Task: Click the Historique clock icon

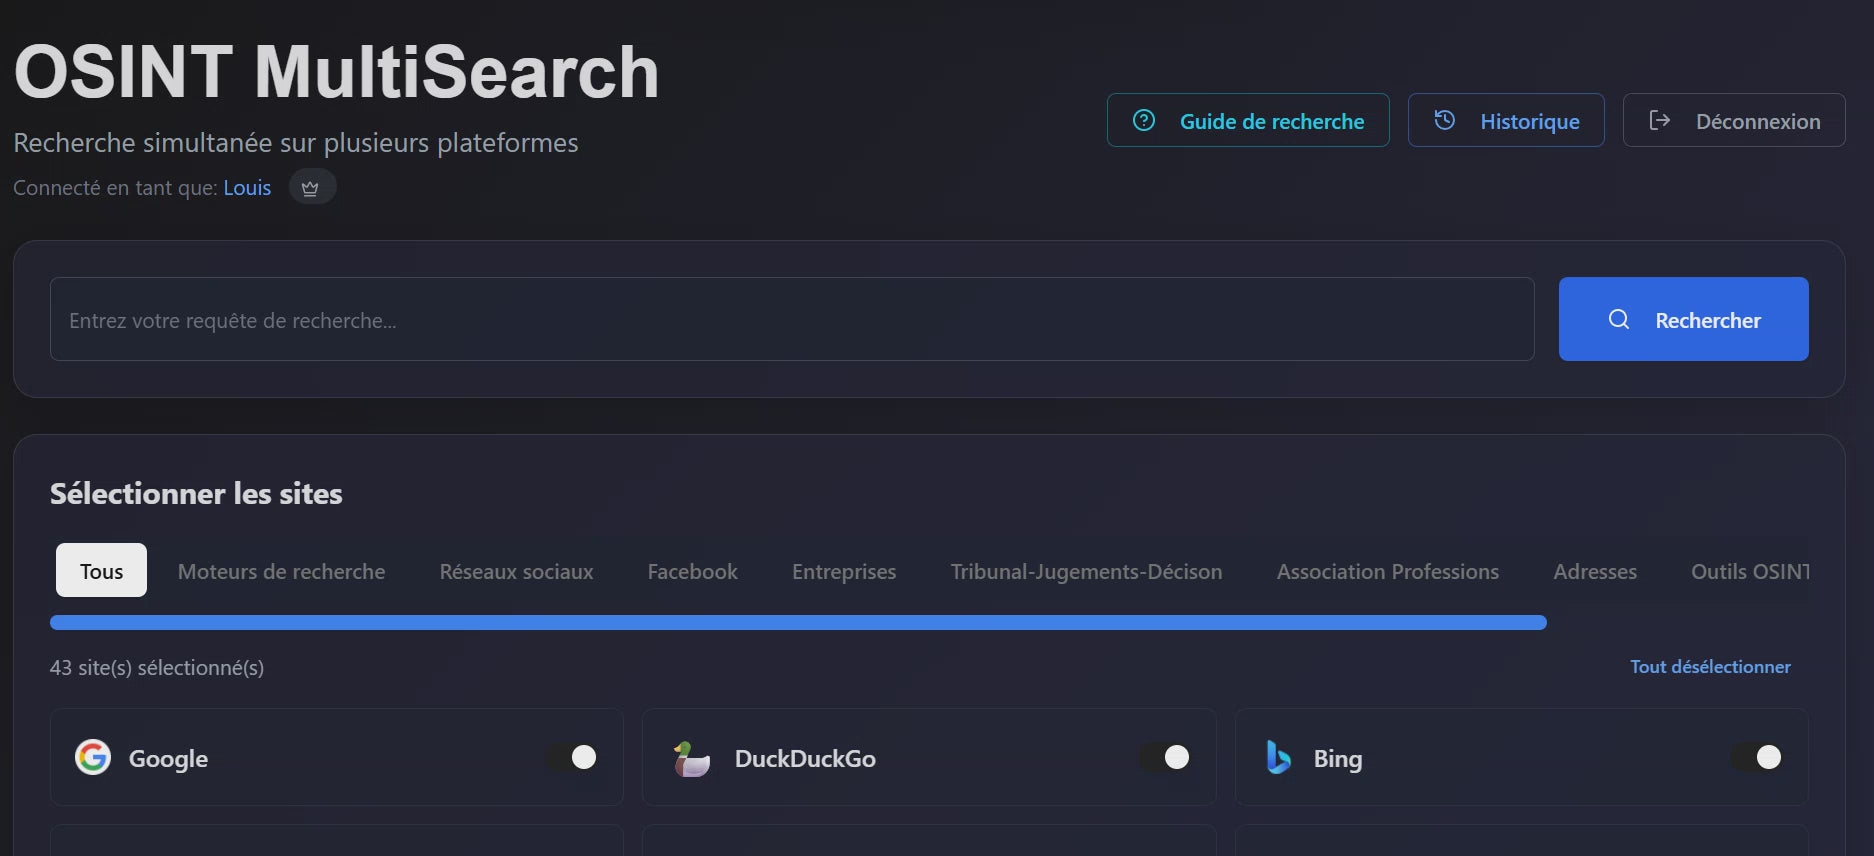Action: click(x=1444, y=121)
